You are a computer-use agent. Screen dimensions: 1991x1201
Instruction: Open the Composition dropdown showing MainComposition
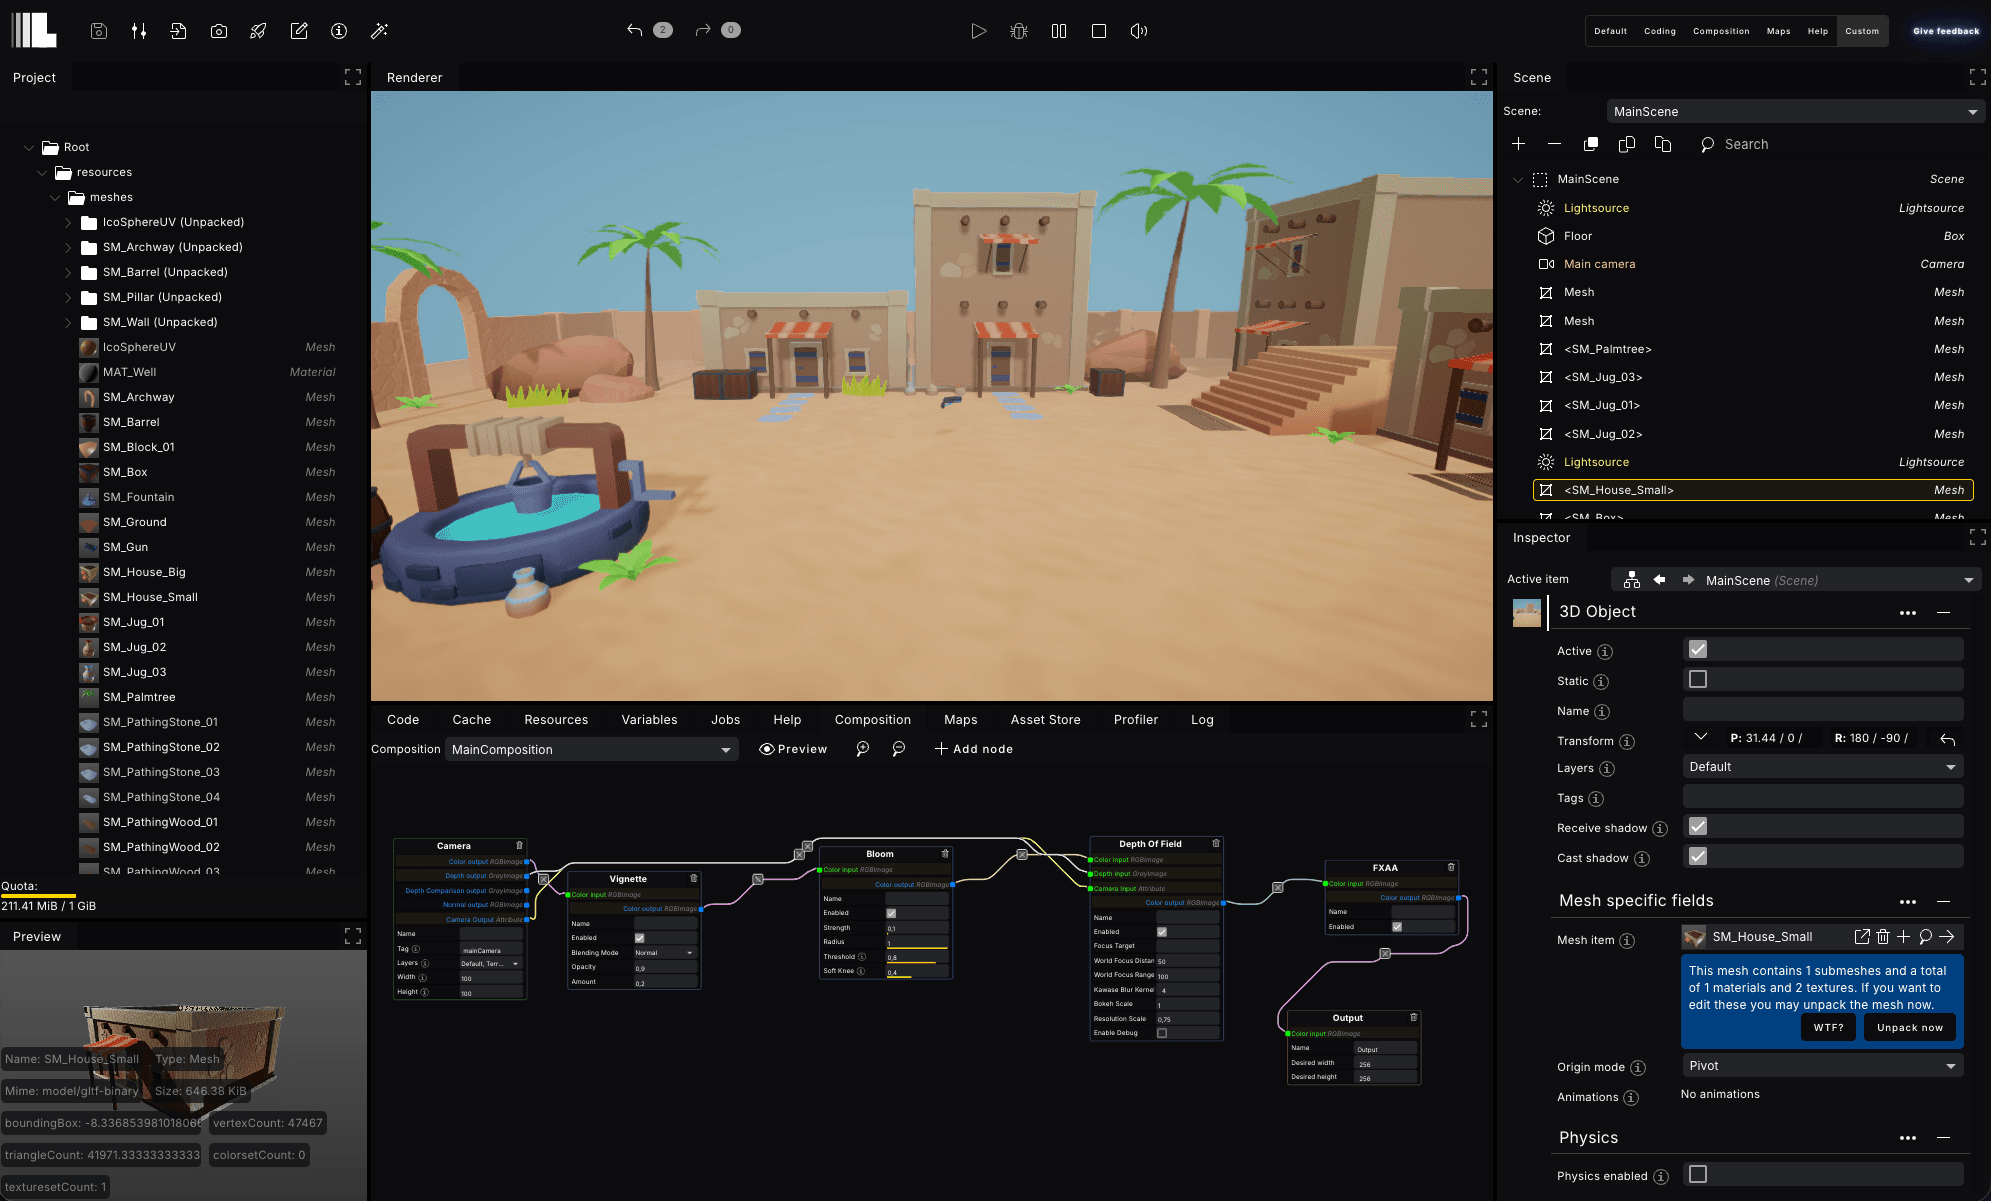tap(590, 749)
